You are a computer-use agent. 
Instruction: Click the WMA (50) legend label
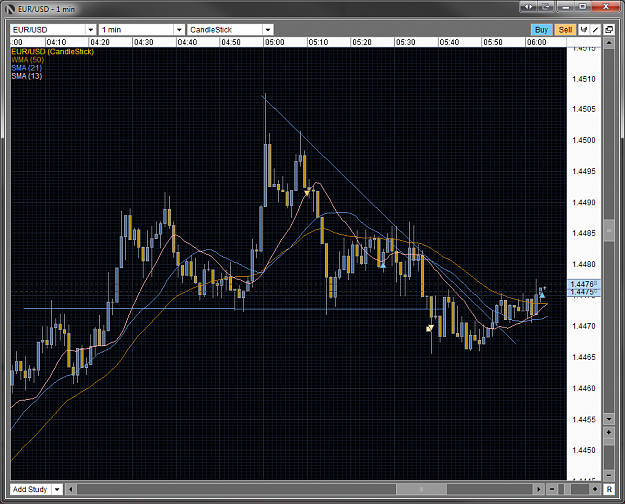click(x=28, y=60)
